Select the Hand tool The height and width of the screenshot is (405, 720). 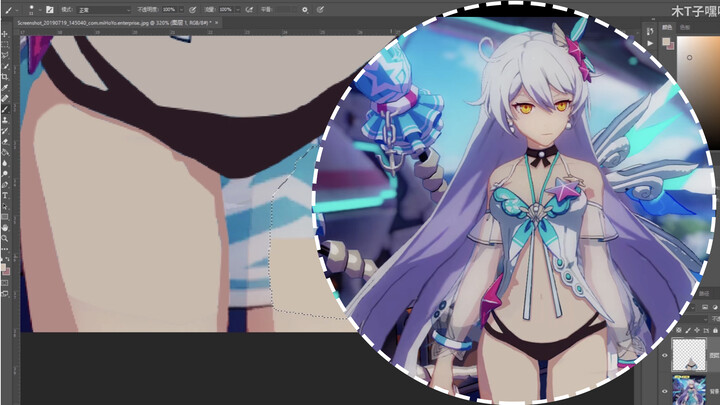click(x=5, y=228)
